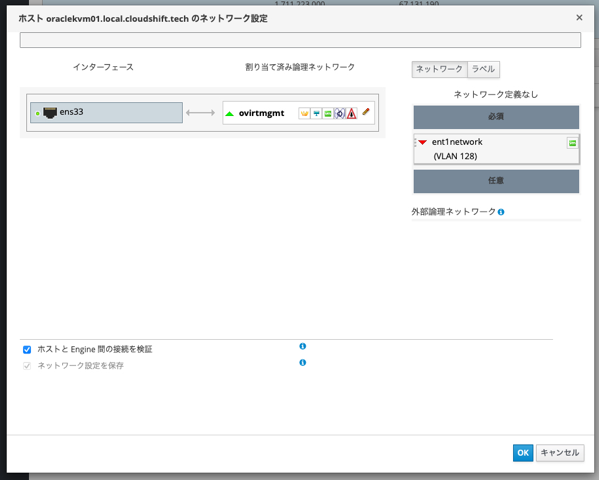Click the green ens33 link status dot
599x480 pixels.
click(37, 114)
